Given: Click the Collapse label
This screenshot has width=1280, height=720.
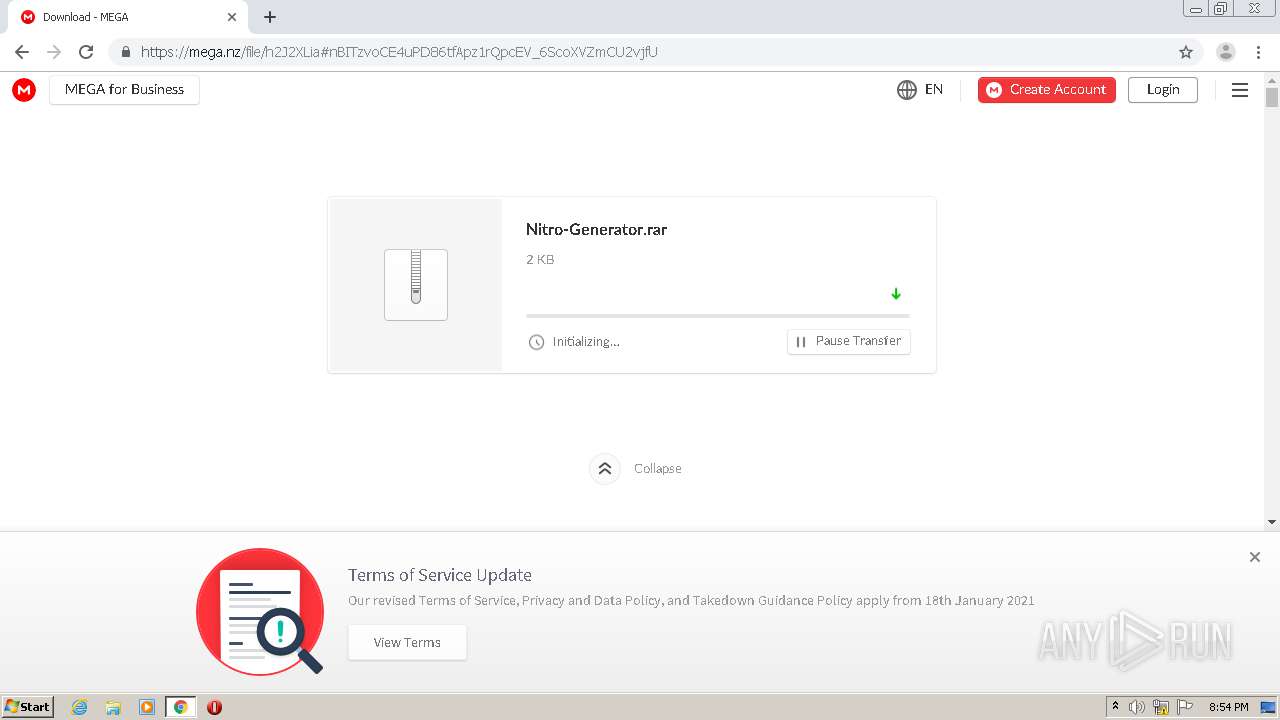Looking at the screenshot, I should [x=658, y=468].
